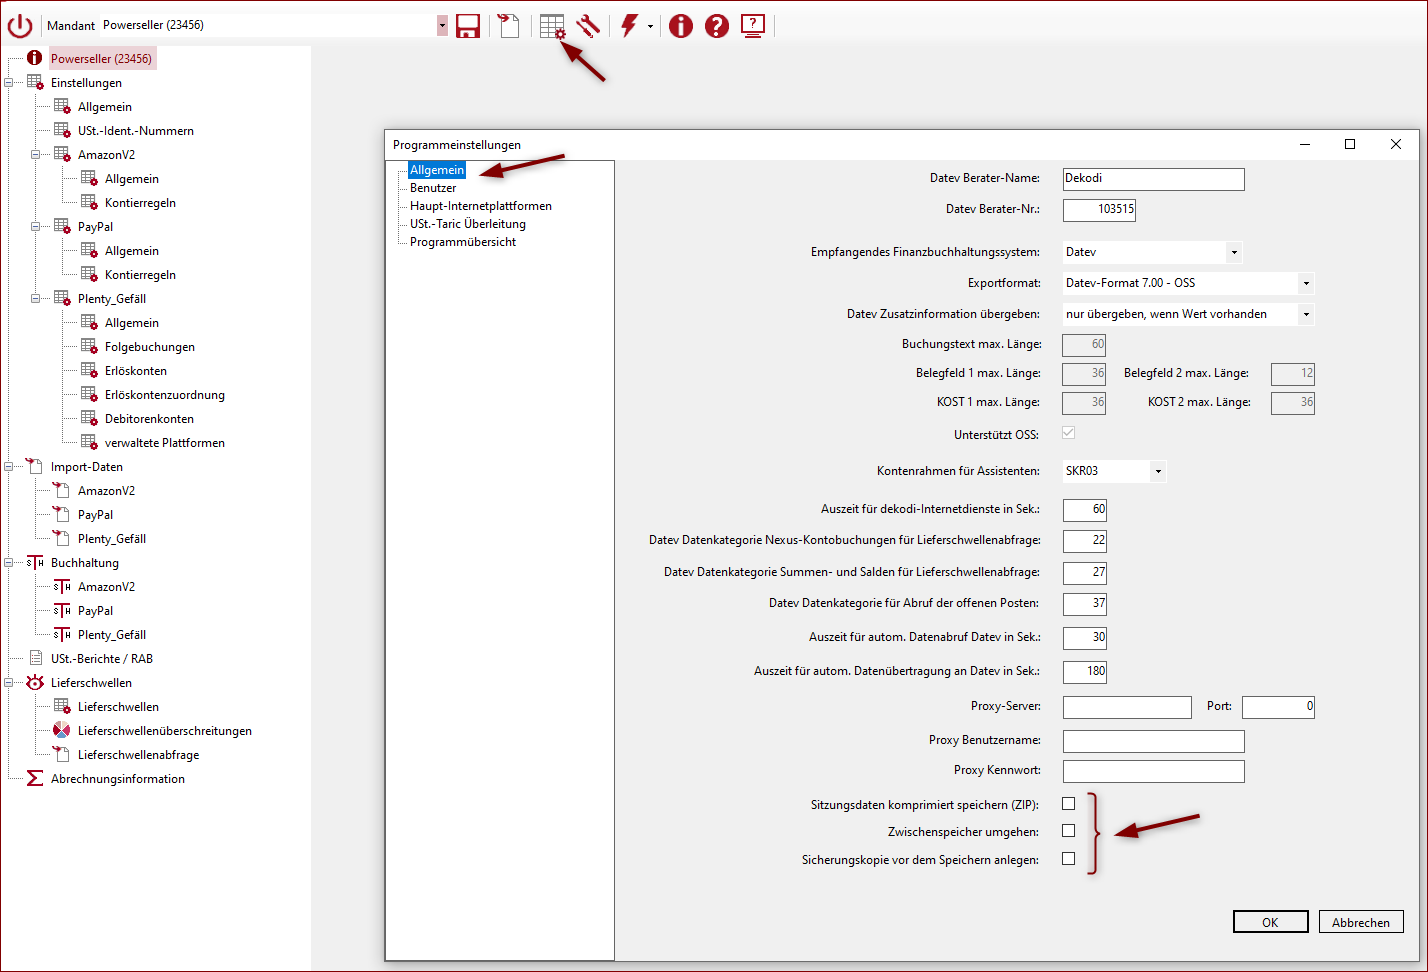Open the Exportformat dropdown
The image size is (1428, 972).
(x=1305, y=284)
